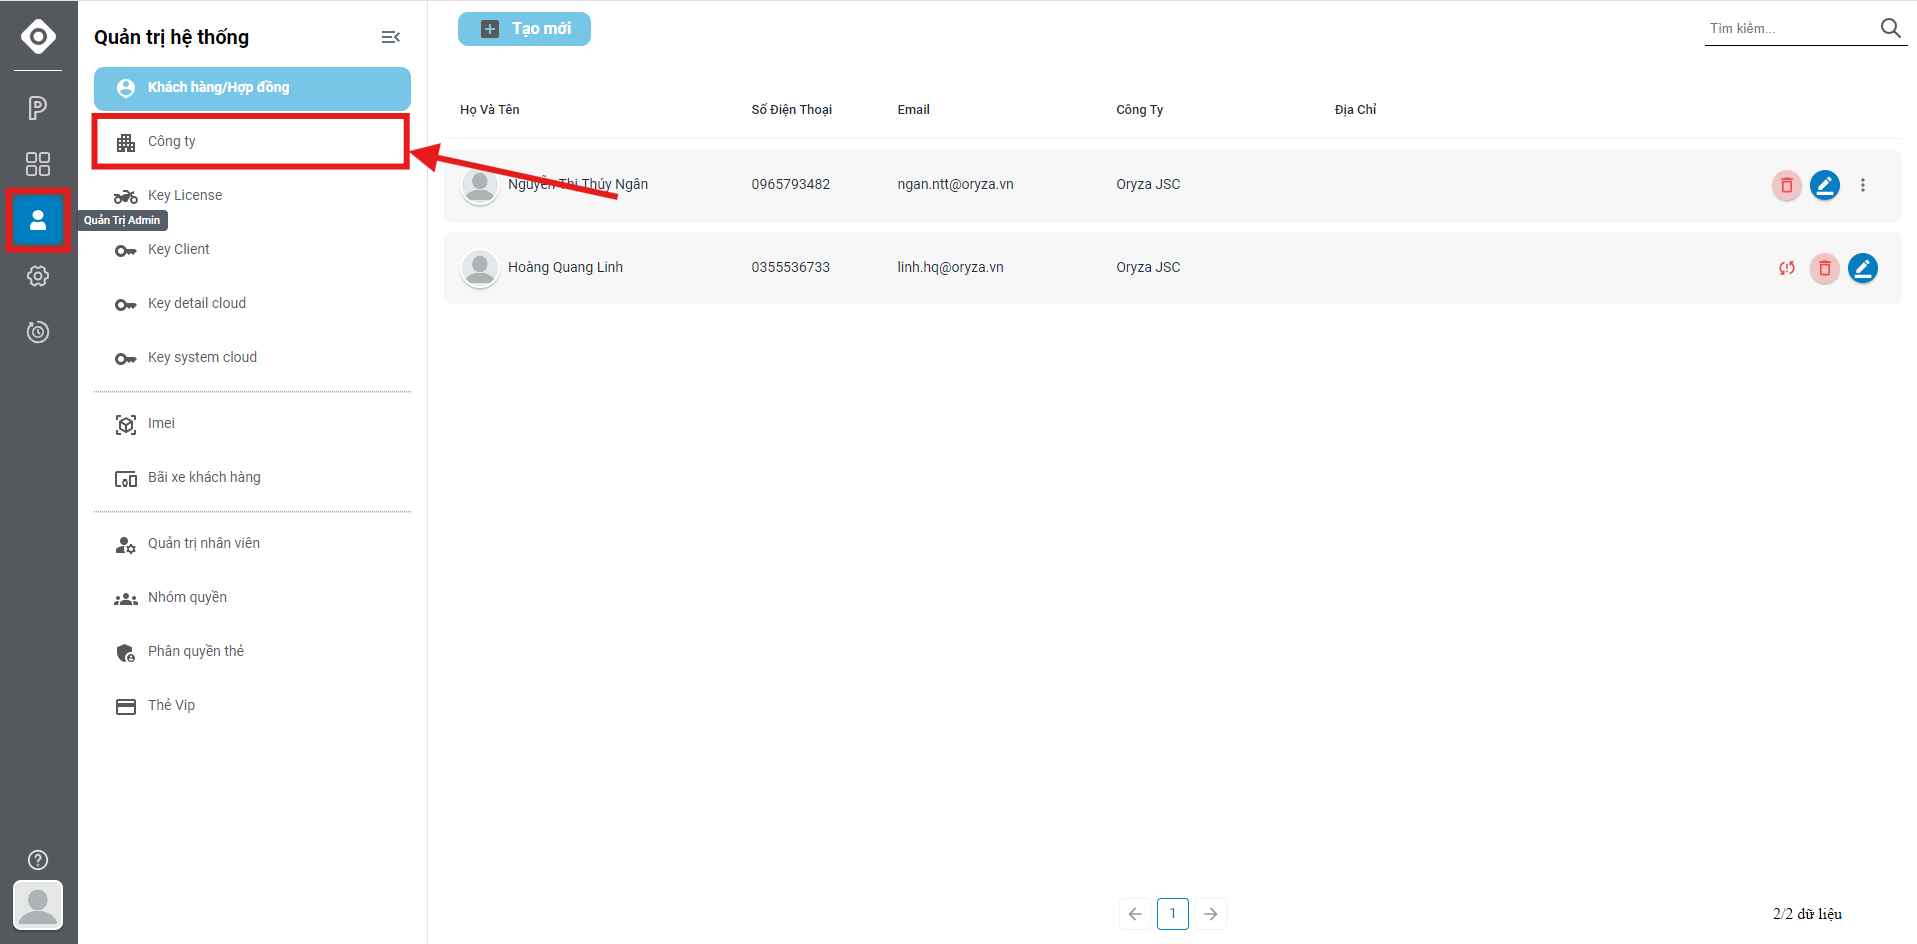This screenshot has height=944, width=1917.
Task: Click the Địa Chỉ column header
Action: point(1355,110)
